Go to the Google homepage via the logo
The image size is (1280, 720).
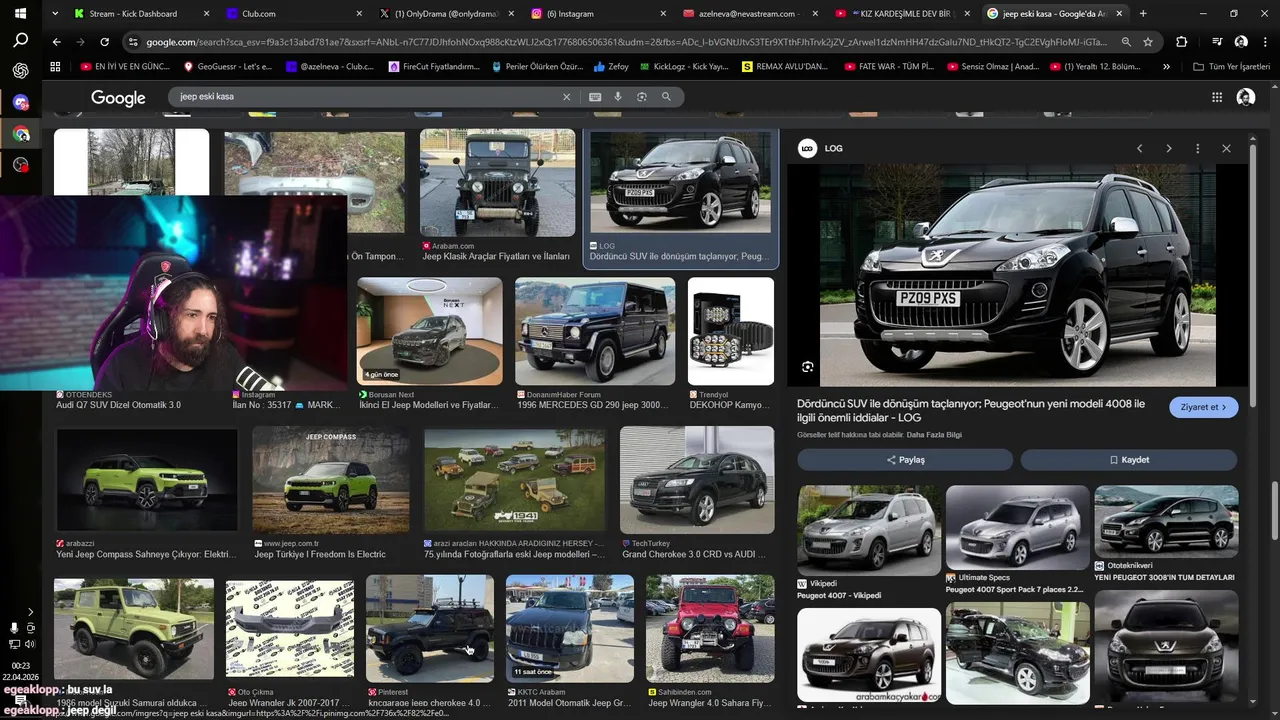(118, 97)
